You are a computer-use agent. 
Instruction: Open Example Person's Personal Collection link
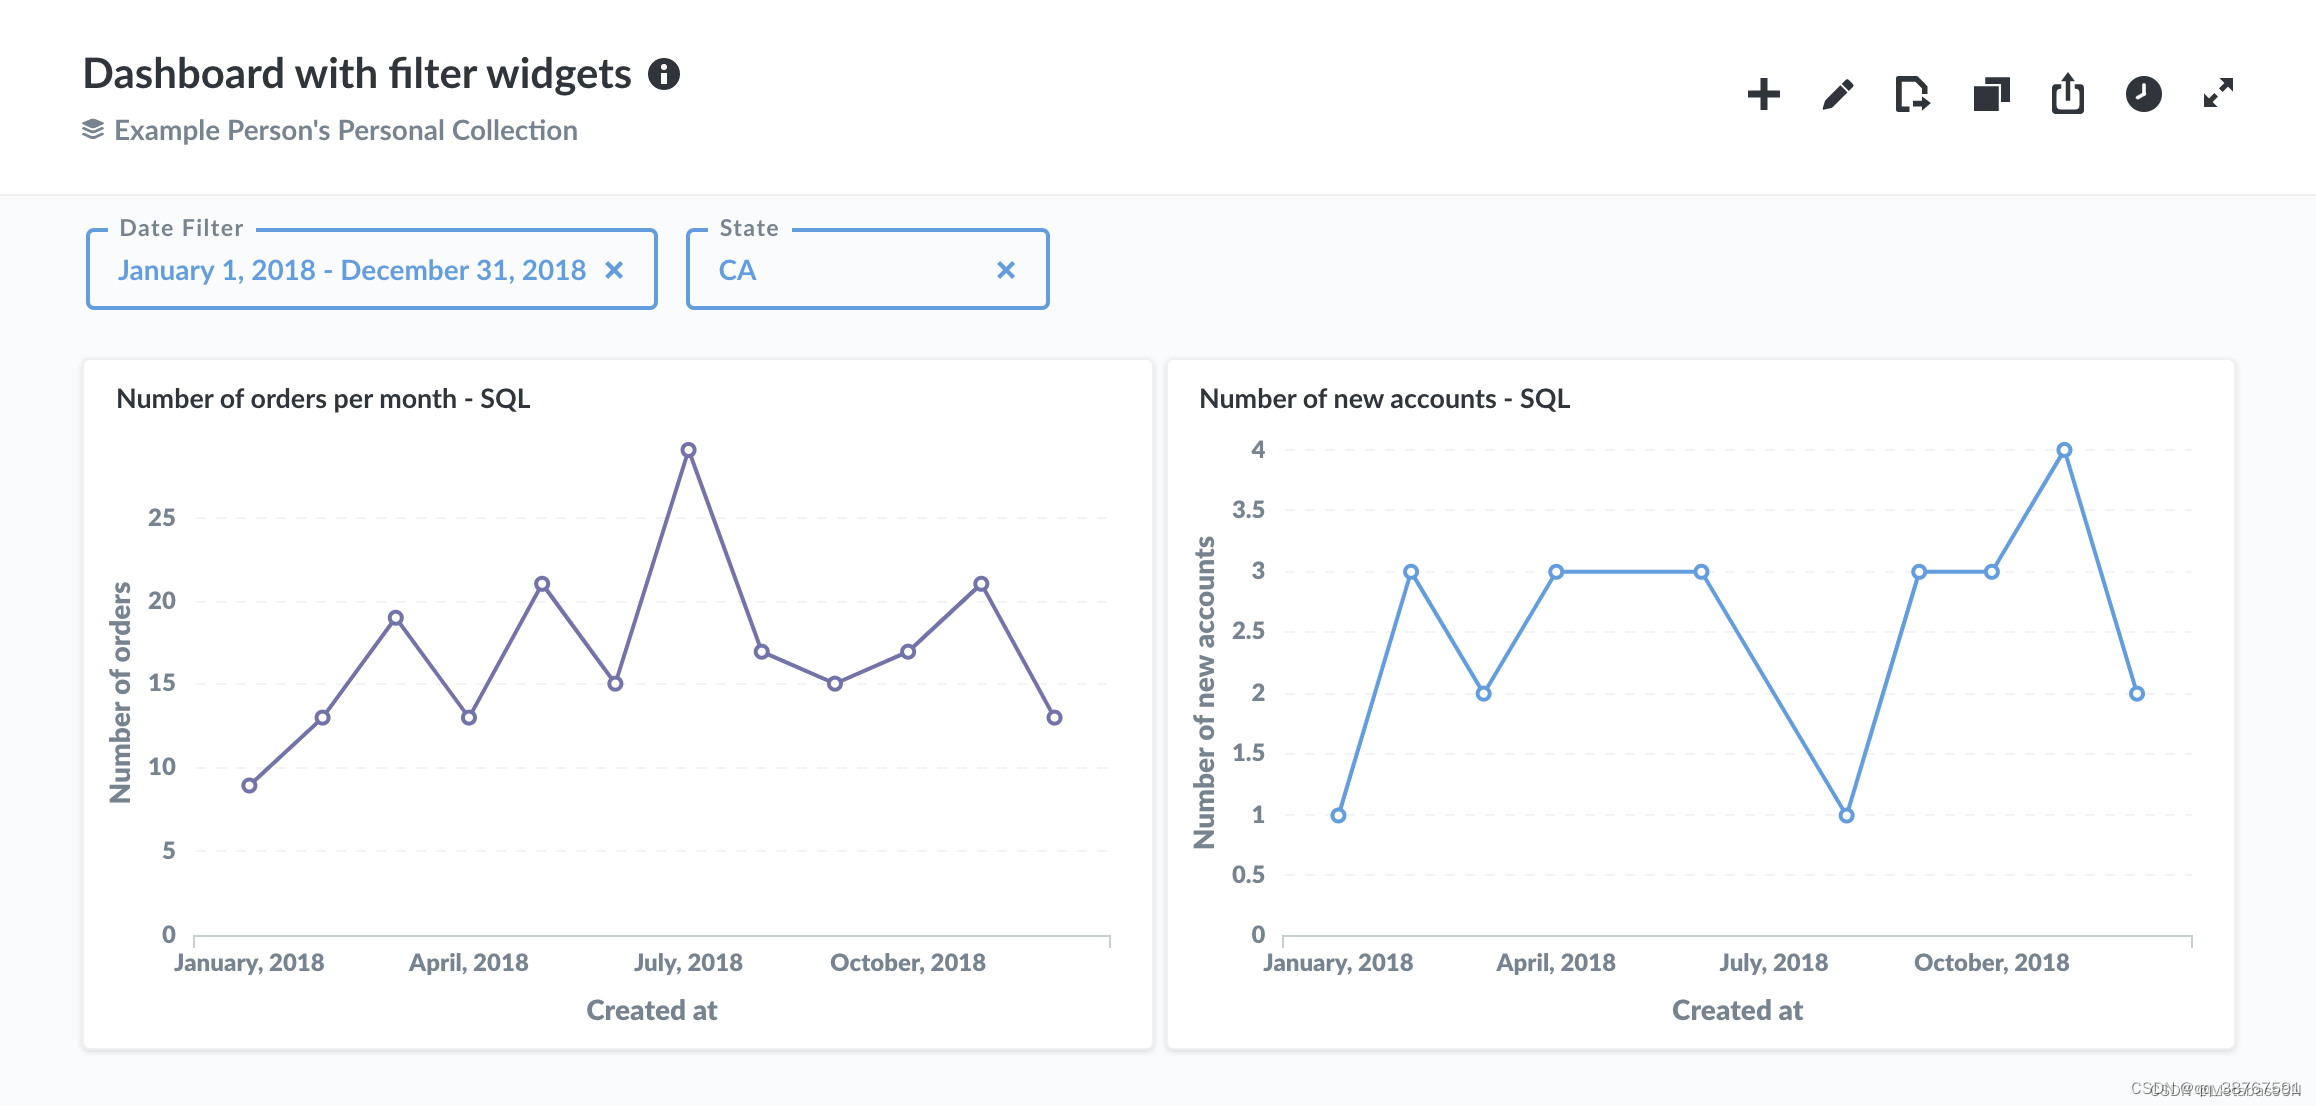tap(345, 130)
